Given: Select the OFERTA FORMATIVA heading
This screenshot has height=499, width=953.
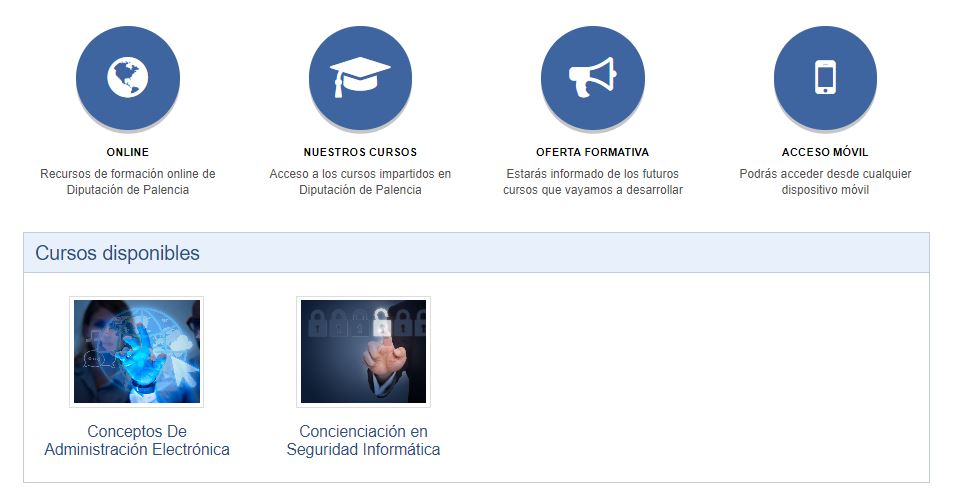Looking at the screenshot, I should click(x=593, y=152).
